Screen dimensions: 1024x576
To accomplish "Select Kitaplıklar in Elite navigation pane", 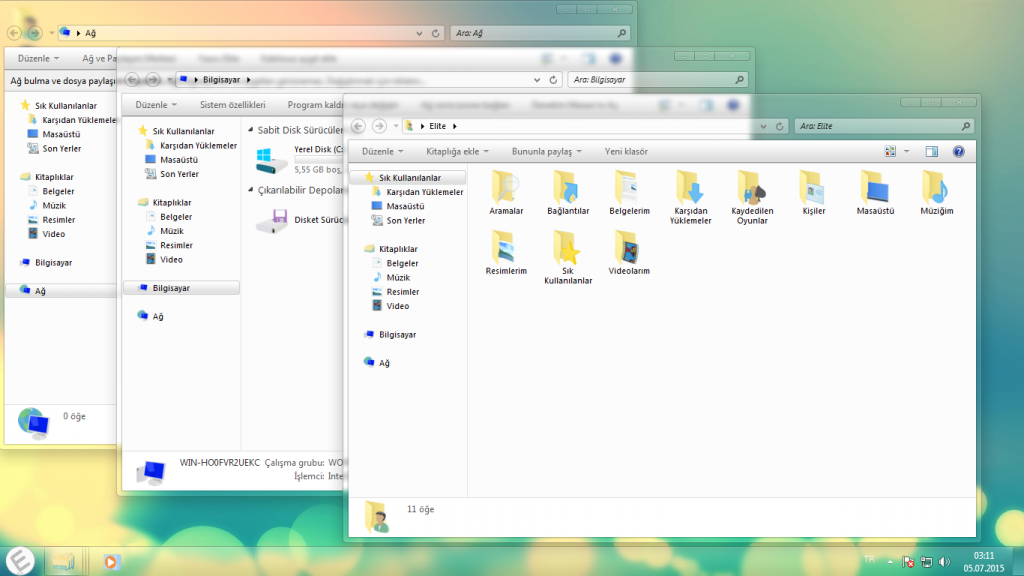I will click(x=397, y=249).
